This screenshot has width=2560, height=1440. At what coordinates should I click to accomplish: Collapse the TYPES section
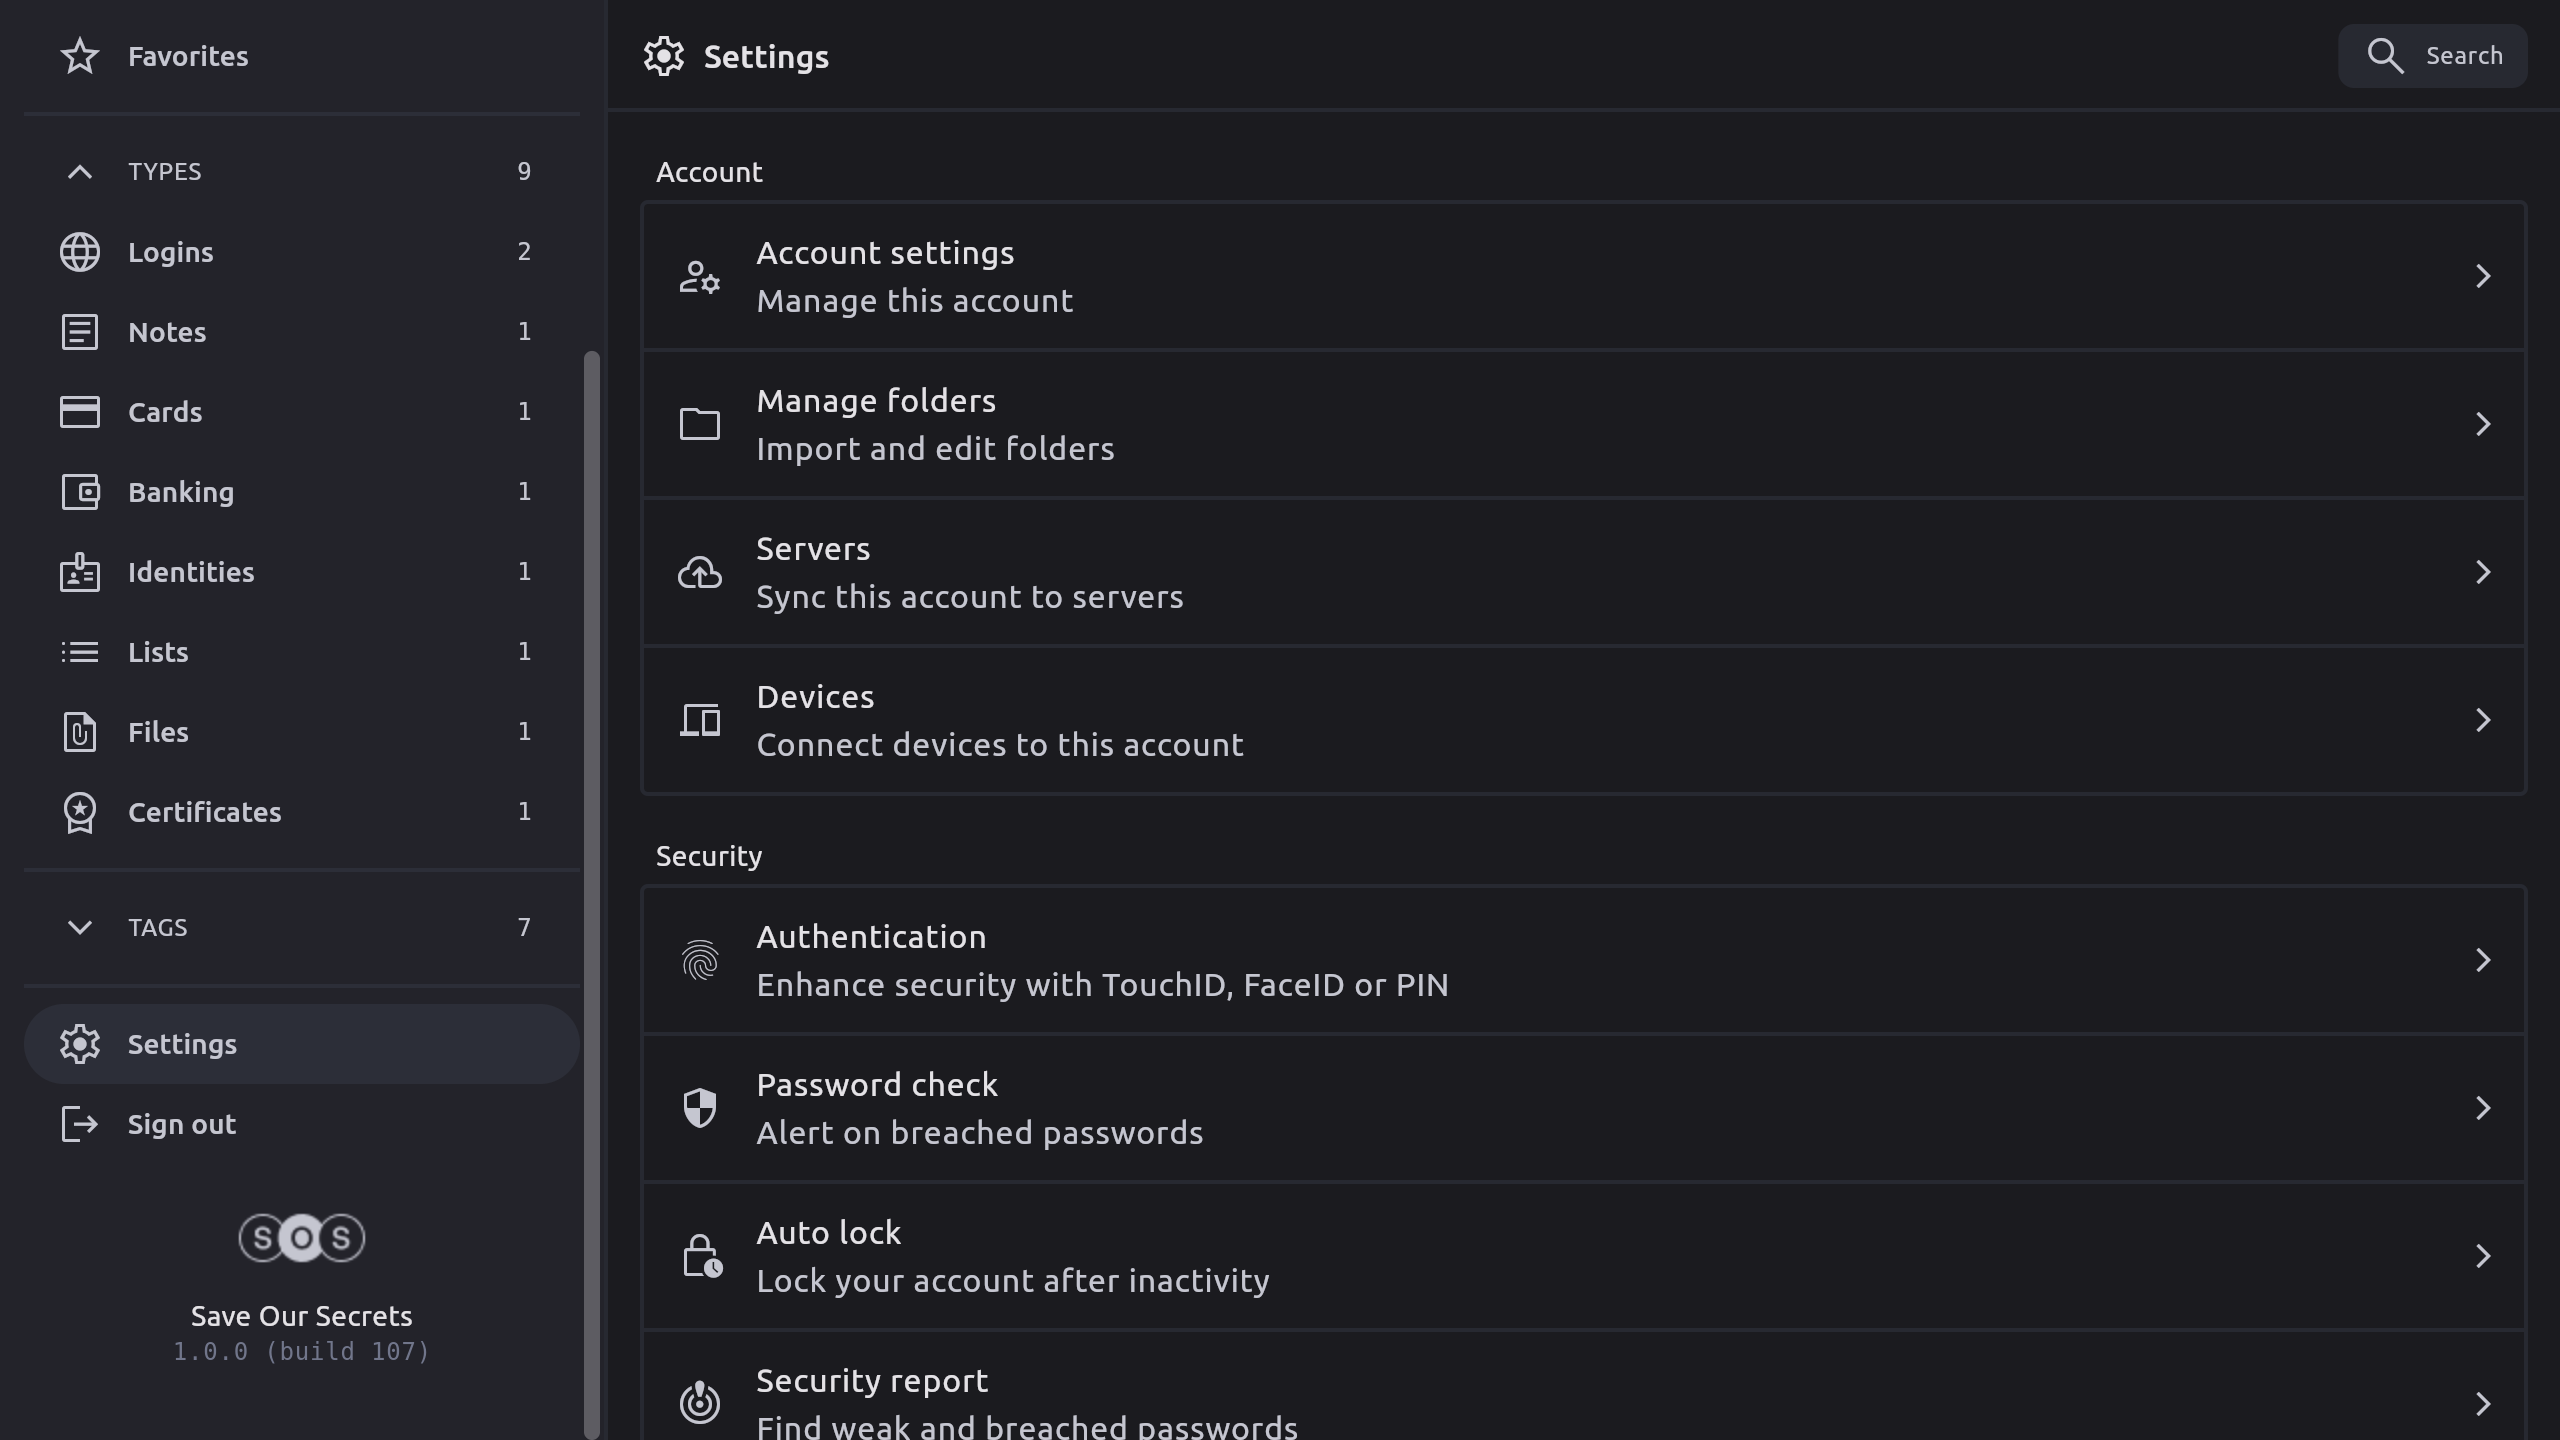click(80, 172)
